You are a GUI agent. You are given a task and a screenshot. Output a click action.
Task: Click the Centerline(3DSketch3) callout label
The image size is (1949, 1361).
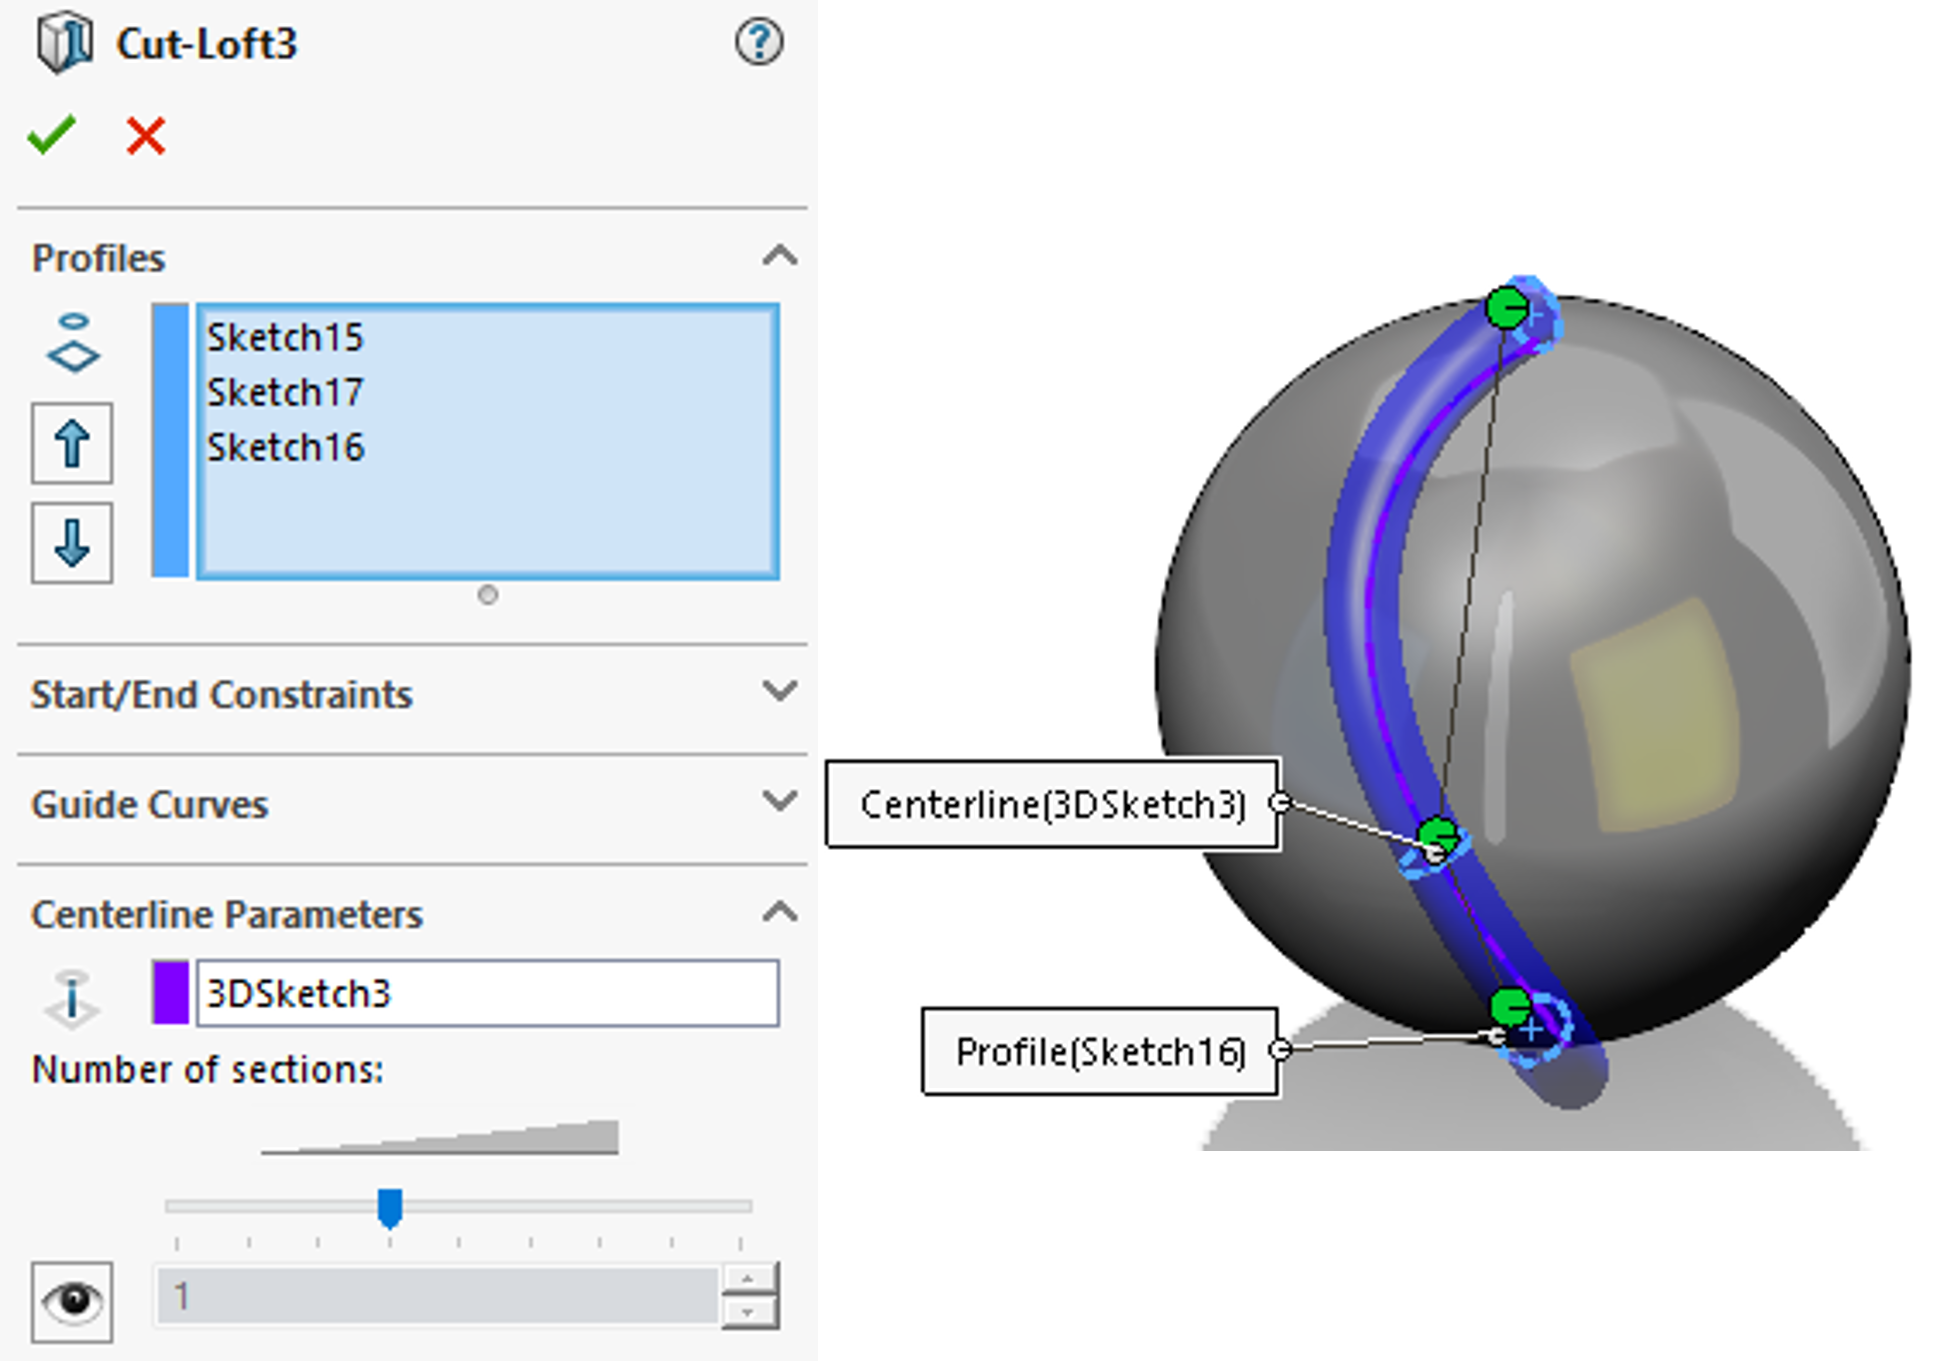pyautogui.click(x=1052, y=804)
